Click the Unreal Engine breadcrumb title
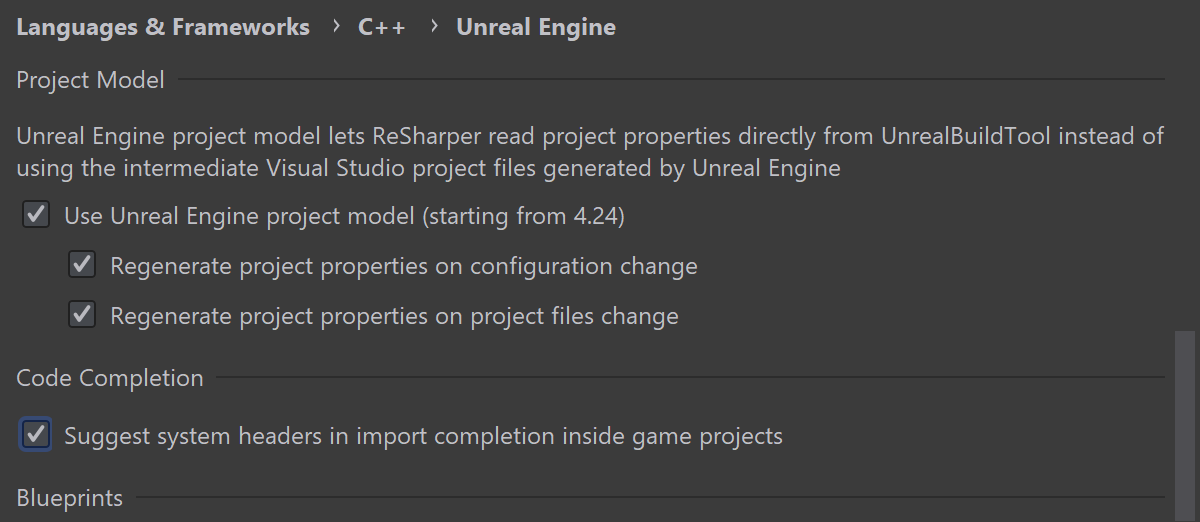 coord(536,27)
